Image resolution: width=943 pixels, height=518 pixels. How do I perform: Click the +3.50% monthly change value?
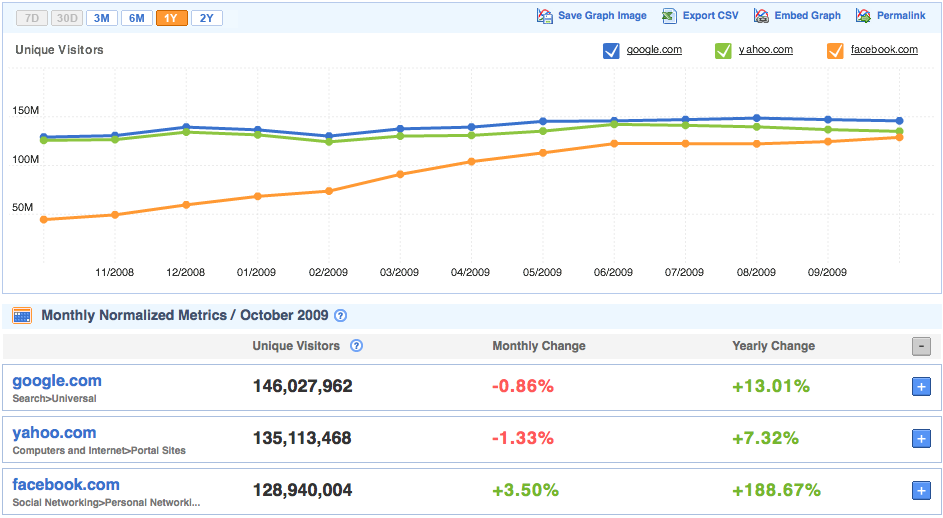coord(525,490)
